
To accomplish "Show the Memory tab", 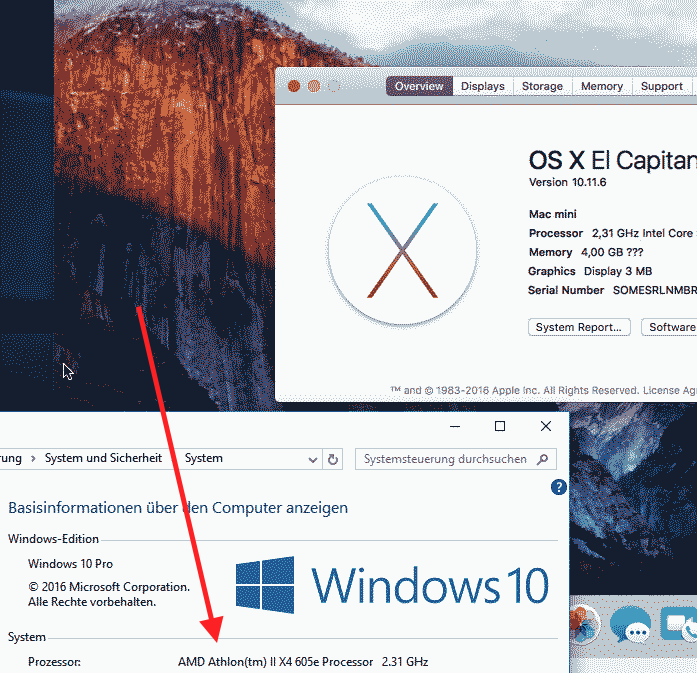I will point(602,86).
